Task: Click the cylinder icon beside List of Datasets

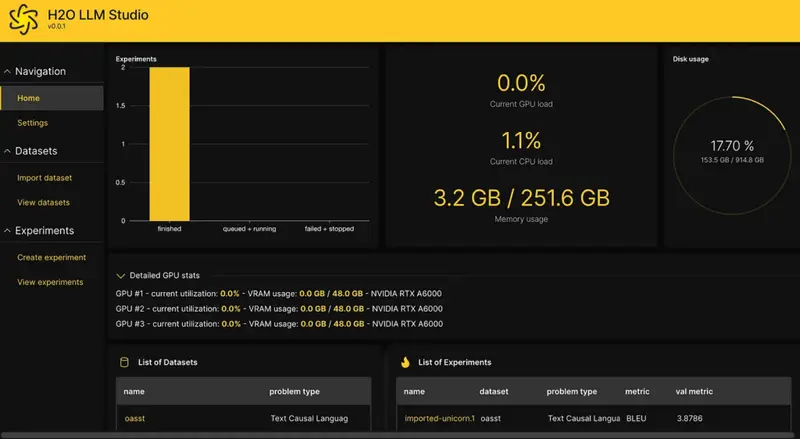Action: [124, 362]
